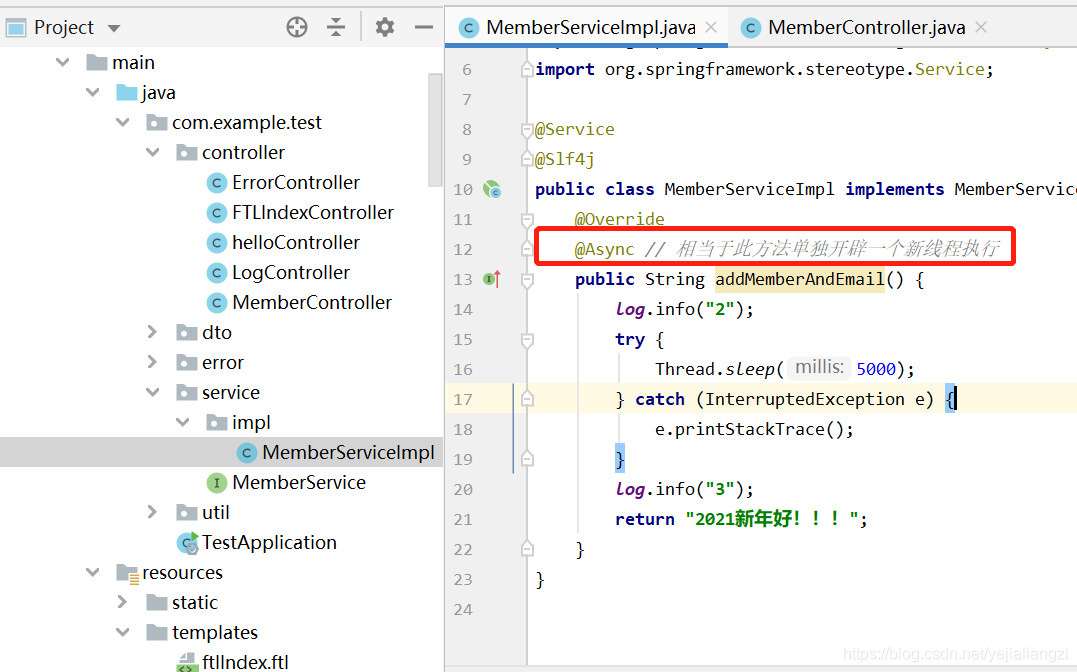Viewport: 1077px width, 672px height.
Task: Select LogController class icon
Action: [216, 273]
